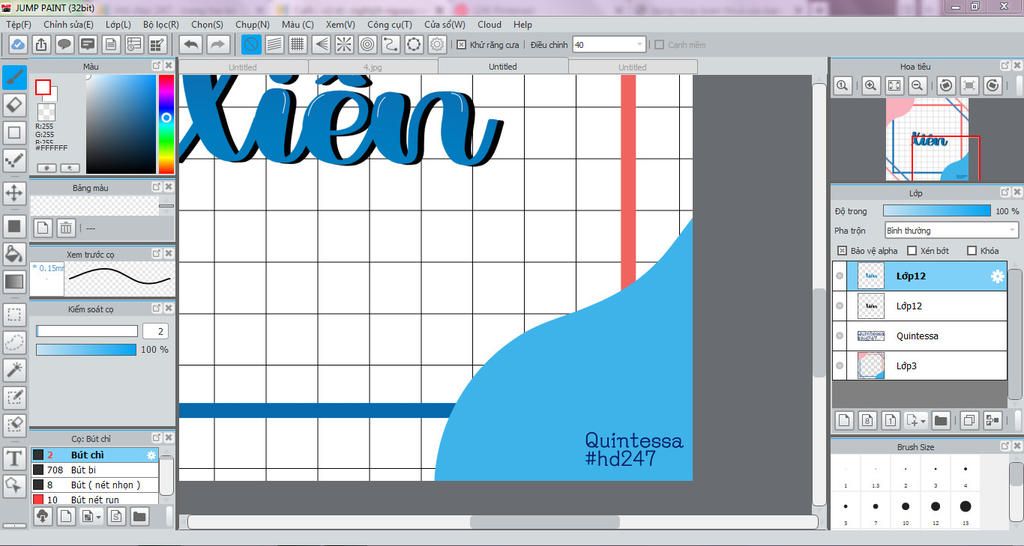1024x546 pixels.
Task: Create a new layer in Lớp panel
Action: point(844,421)
